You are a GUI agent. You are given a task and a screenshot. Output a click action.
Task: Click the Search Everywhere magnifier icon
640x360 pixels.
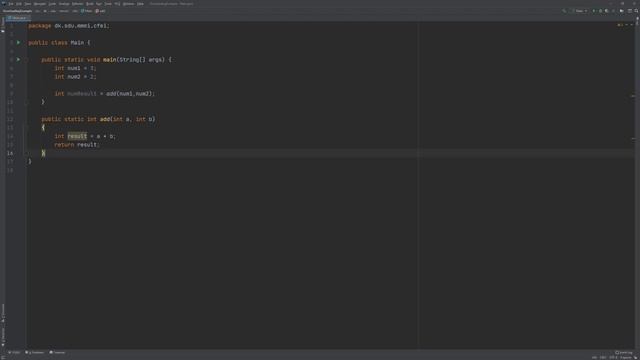coord(636,11)
